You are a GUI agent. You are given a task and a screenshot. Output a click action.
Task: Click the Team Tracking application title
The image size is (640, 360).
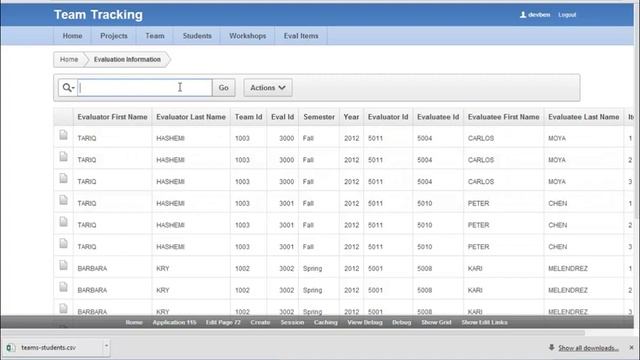click(98, 15)
